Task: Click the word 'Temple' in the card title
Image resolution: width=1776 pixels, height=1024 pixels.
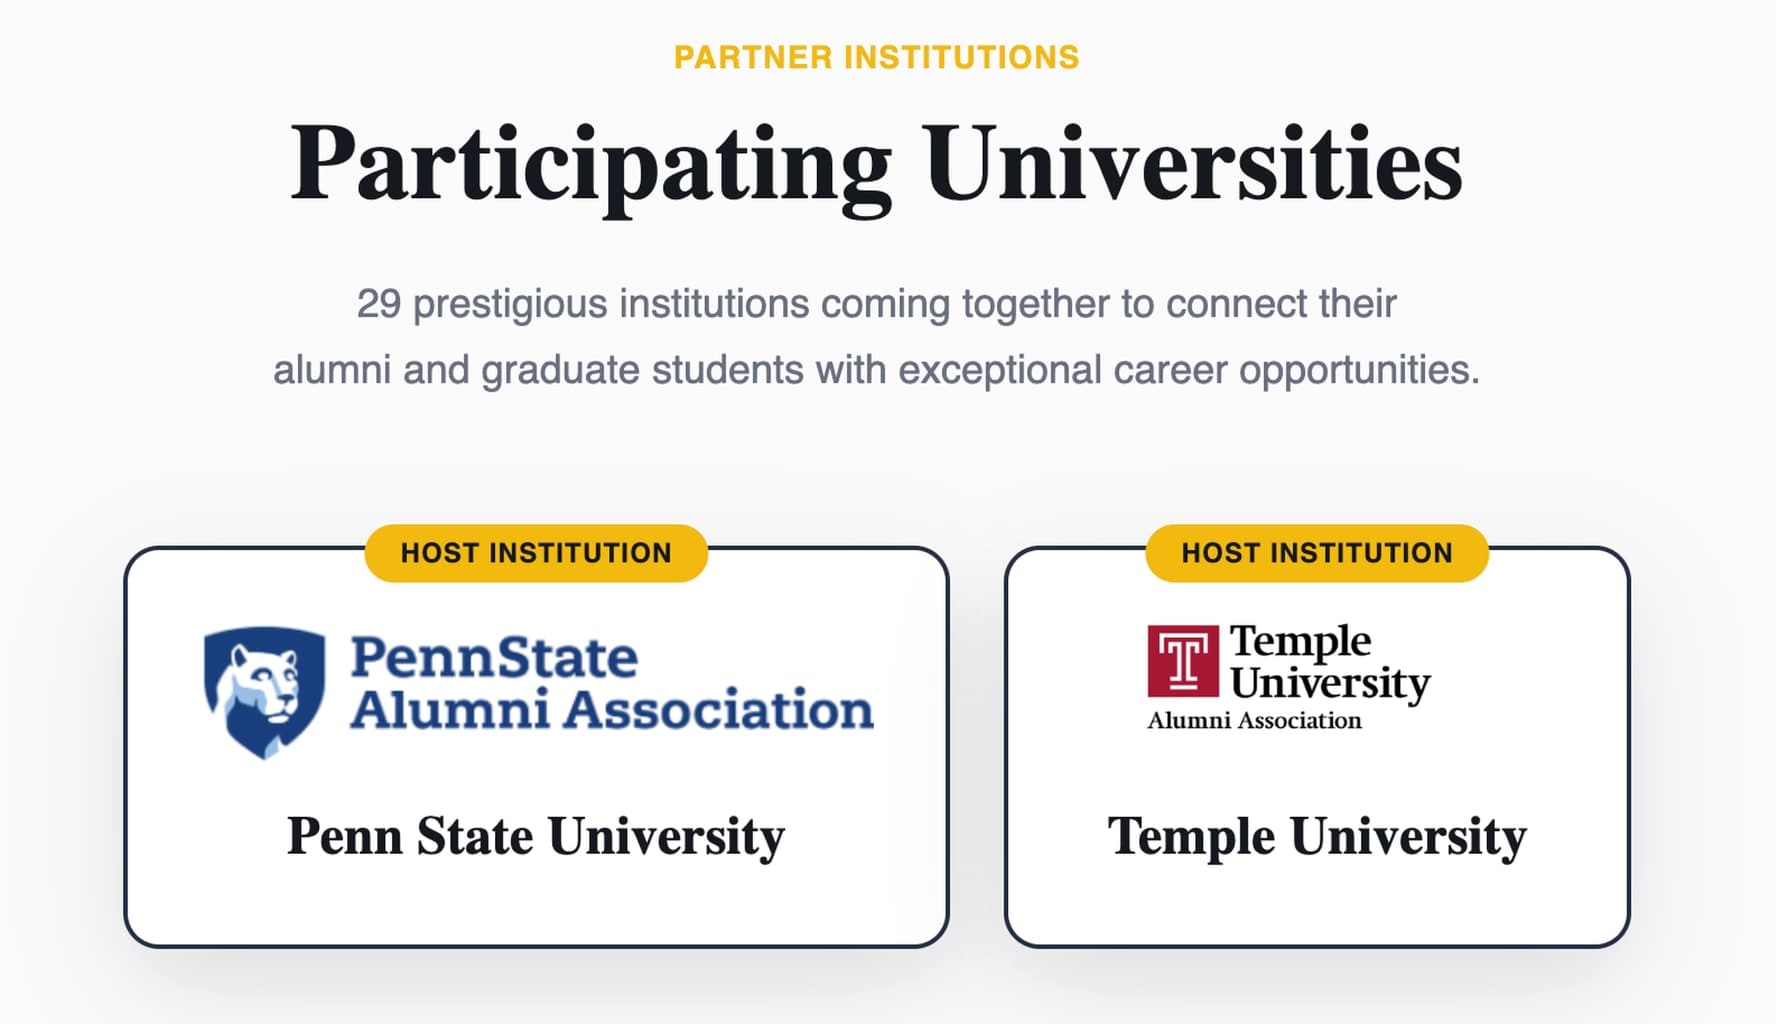Action: click(1191, 836)
